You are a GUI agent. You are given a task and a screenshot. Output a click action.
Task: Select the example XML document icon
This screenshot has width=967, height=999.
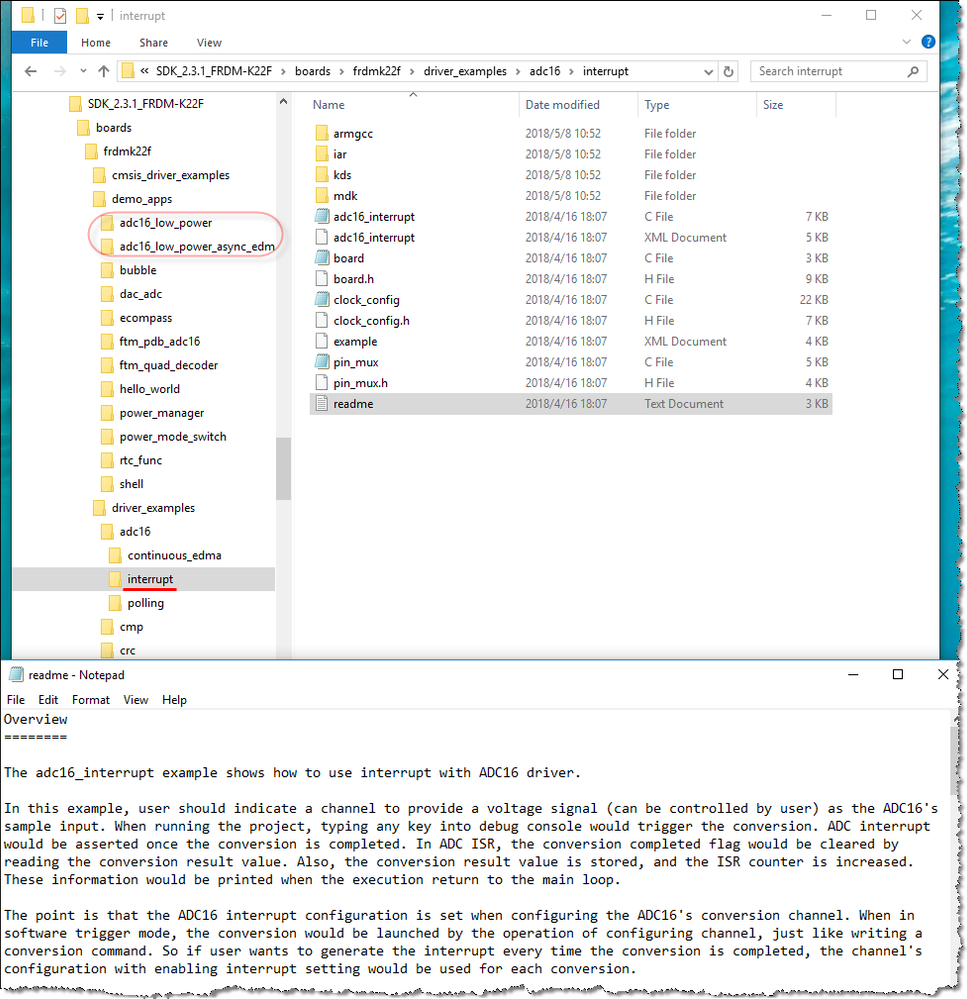pos(322,341)
